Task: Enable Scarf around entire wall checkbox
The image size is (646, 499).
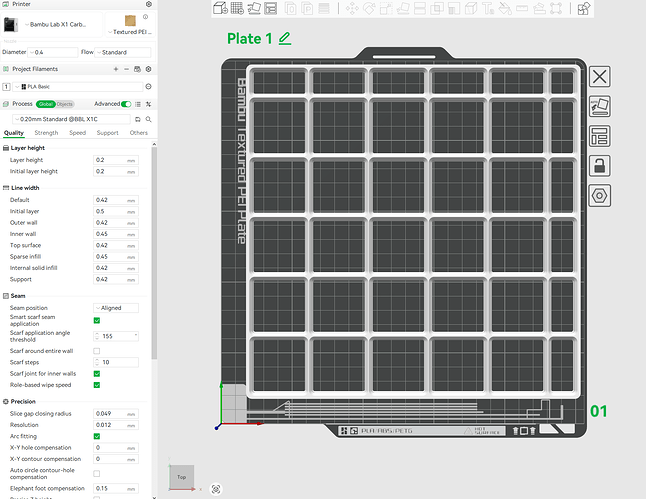Action: pos(97,351)
